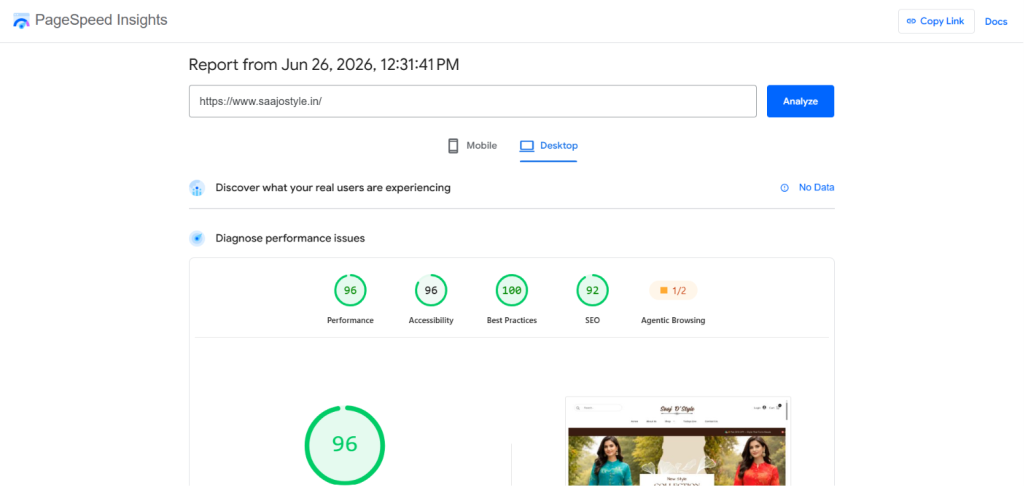The height and width of the screenshot is (486, 1024).
Task: Open the SEO score gauge 92
Action: (592, 291)
